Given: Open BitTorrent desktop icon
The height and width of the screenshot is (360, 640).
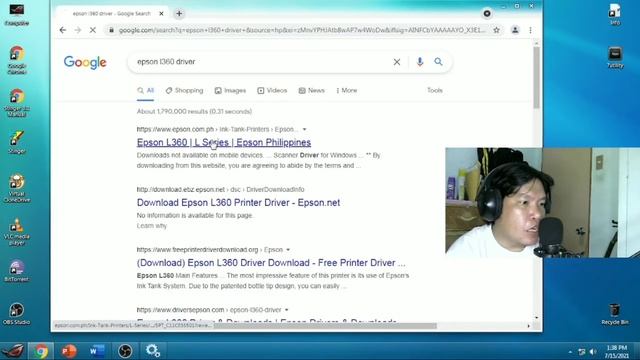Looking at the screenshot, I should click(x=17, y=271).
